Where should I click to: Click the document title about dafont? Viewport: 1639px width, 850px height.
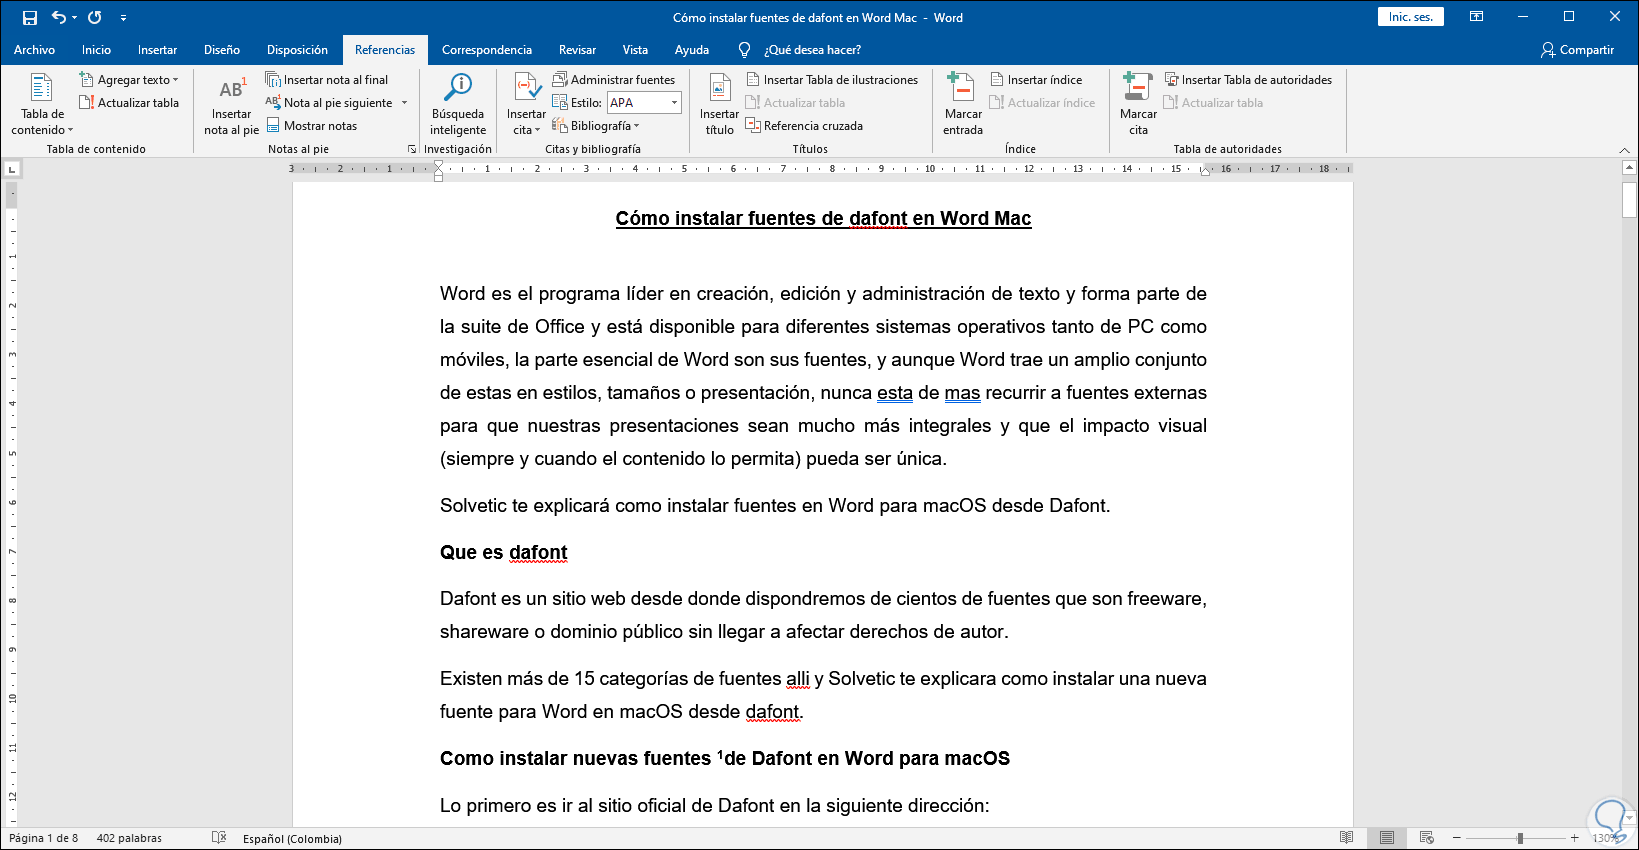click(x=823, y=219)
